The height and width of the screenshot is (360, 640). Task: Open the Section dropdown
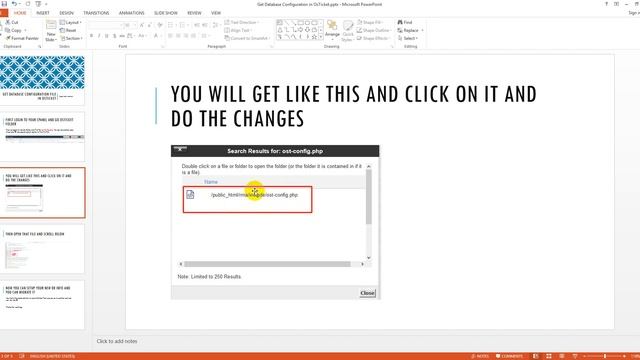coord(71,38)
